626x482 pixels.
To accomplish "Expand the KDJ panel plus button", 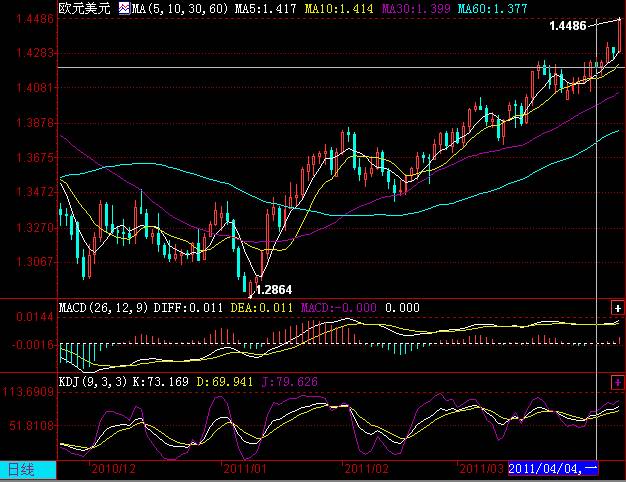I will pyautogui.click(x=617, y=382).
